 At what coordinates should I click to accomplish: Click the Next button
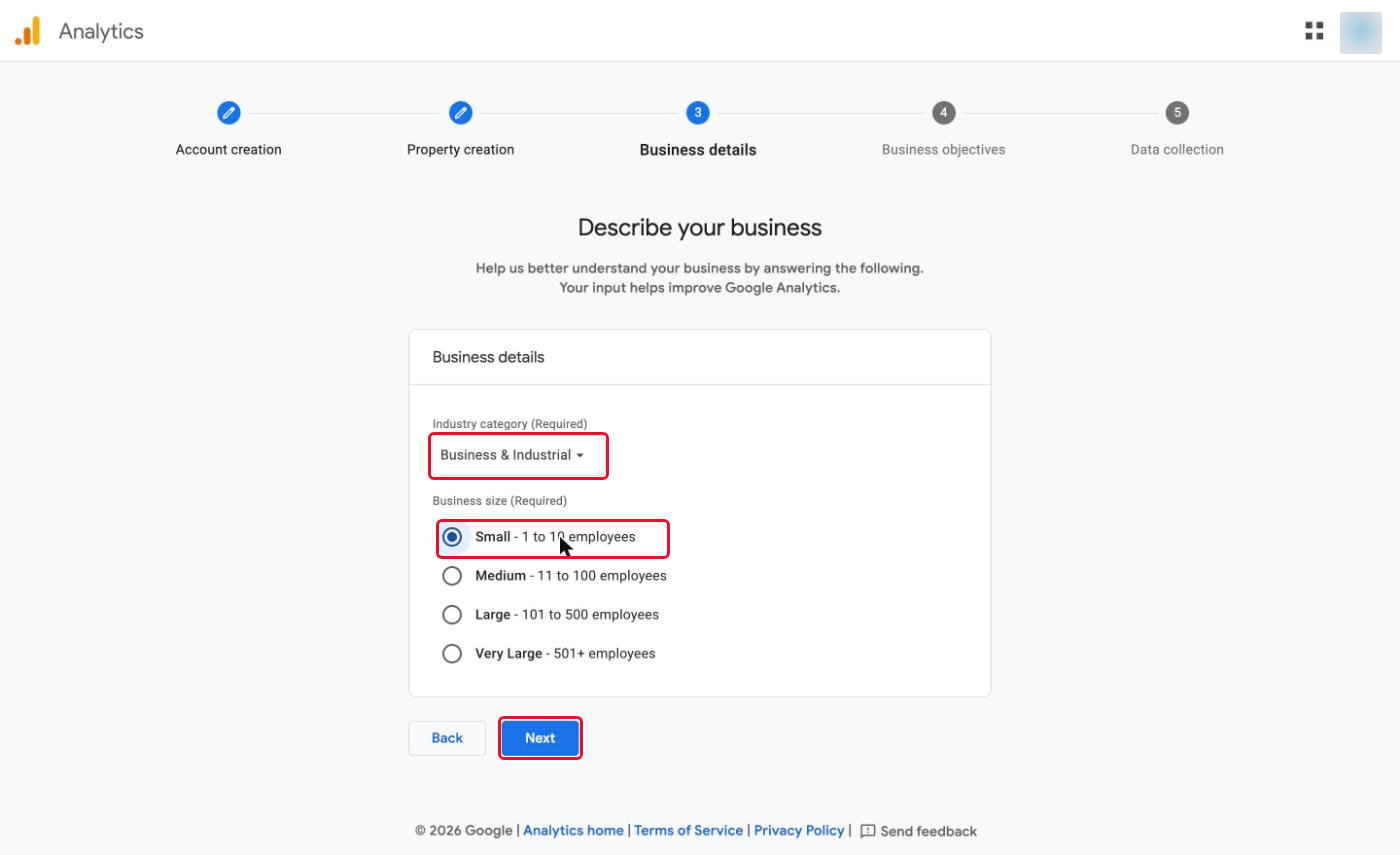click(x=540, y=738)
